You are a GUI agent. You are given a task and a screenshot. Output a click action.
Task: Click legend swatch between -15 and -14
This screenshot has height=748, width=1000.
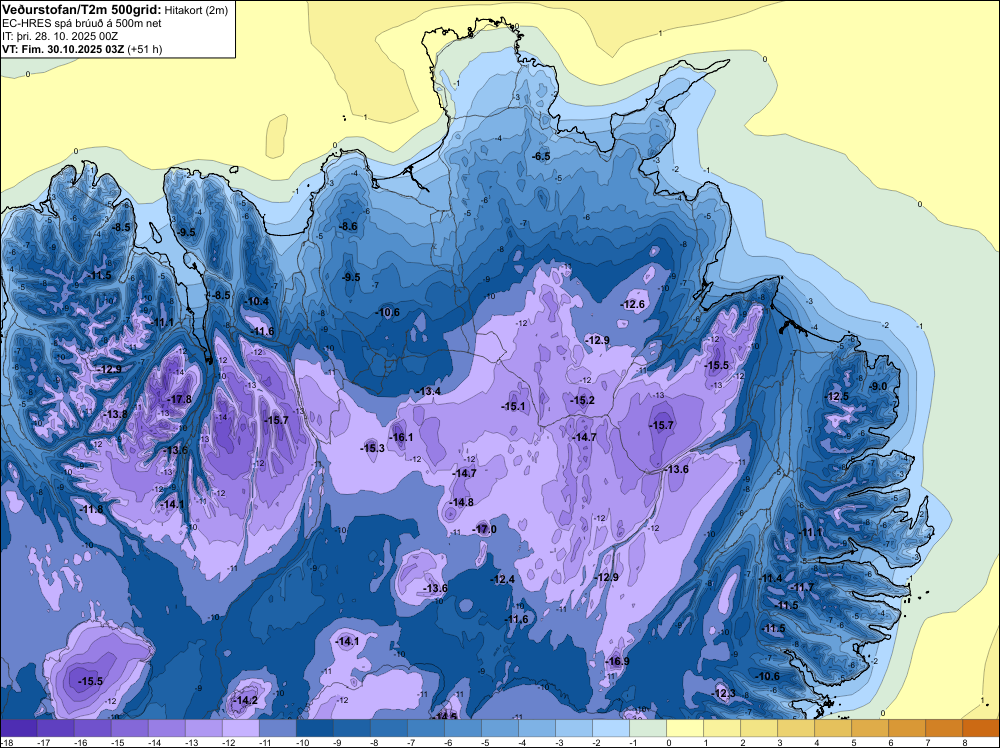[130, 728]
